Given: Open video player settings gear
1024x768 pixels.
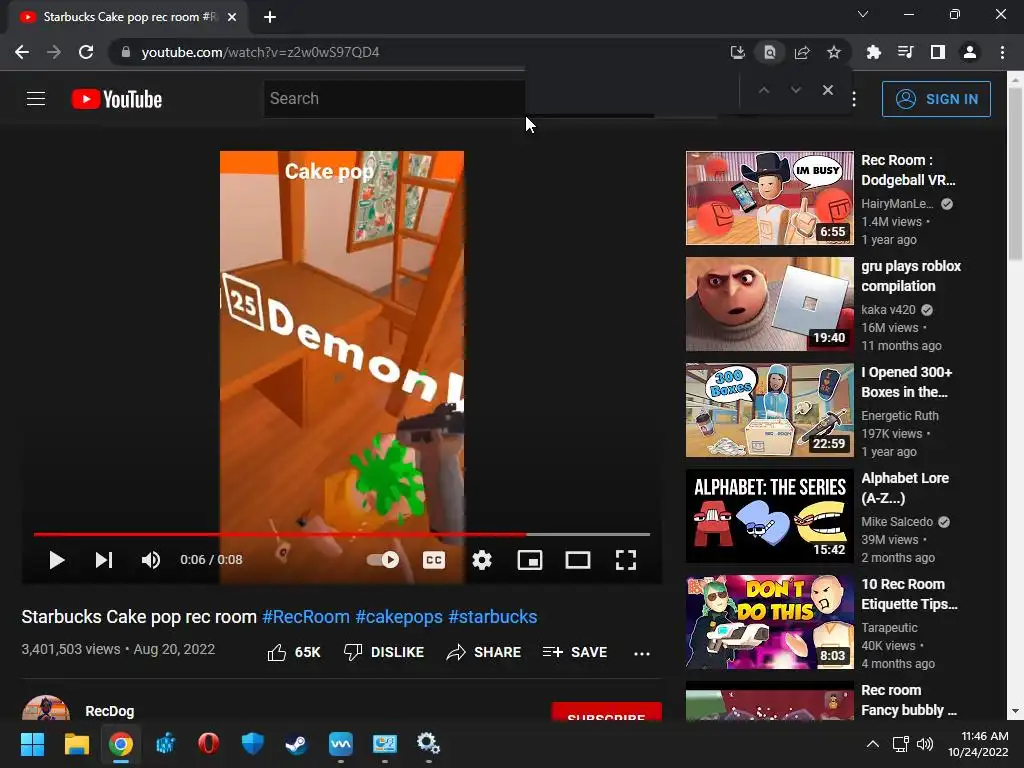Looking at the screenshot, I should (x=482, y=560).
